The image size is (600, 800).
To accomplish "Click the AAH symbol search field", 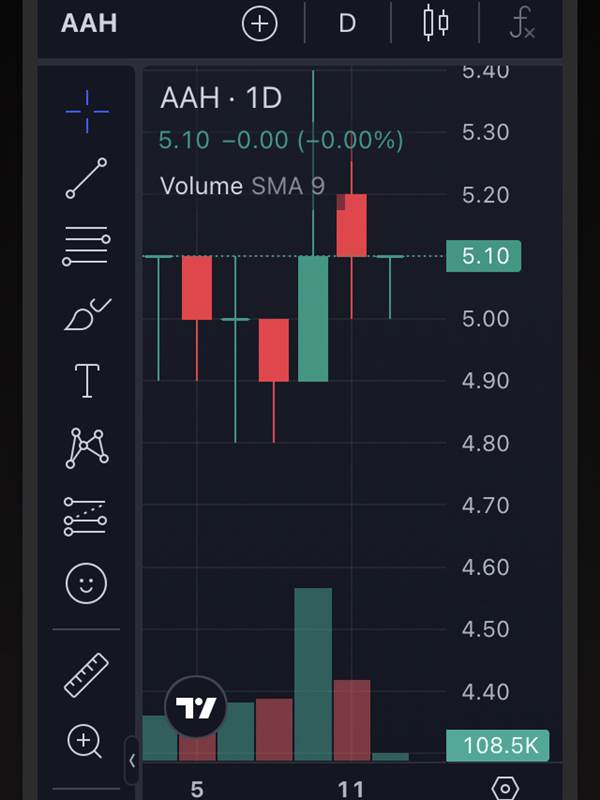I will [89, 23].
